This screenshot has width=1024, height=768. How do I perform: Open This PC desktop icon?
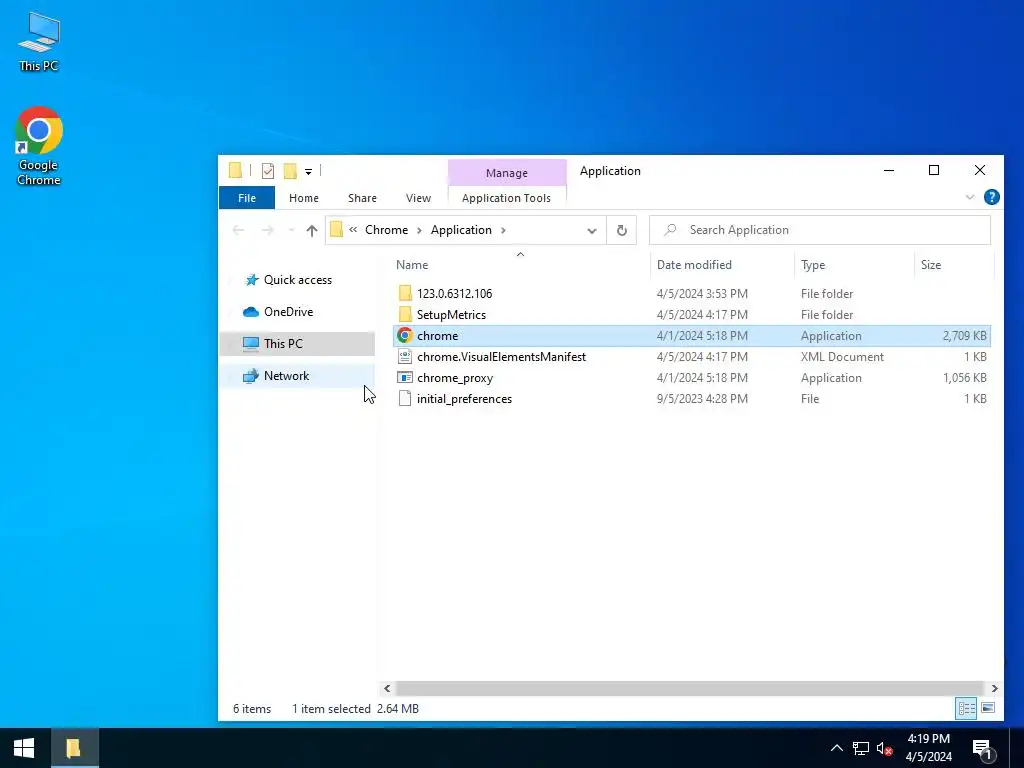click(x=39, y=41)
